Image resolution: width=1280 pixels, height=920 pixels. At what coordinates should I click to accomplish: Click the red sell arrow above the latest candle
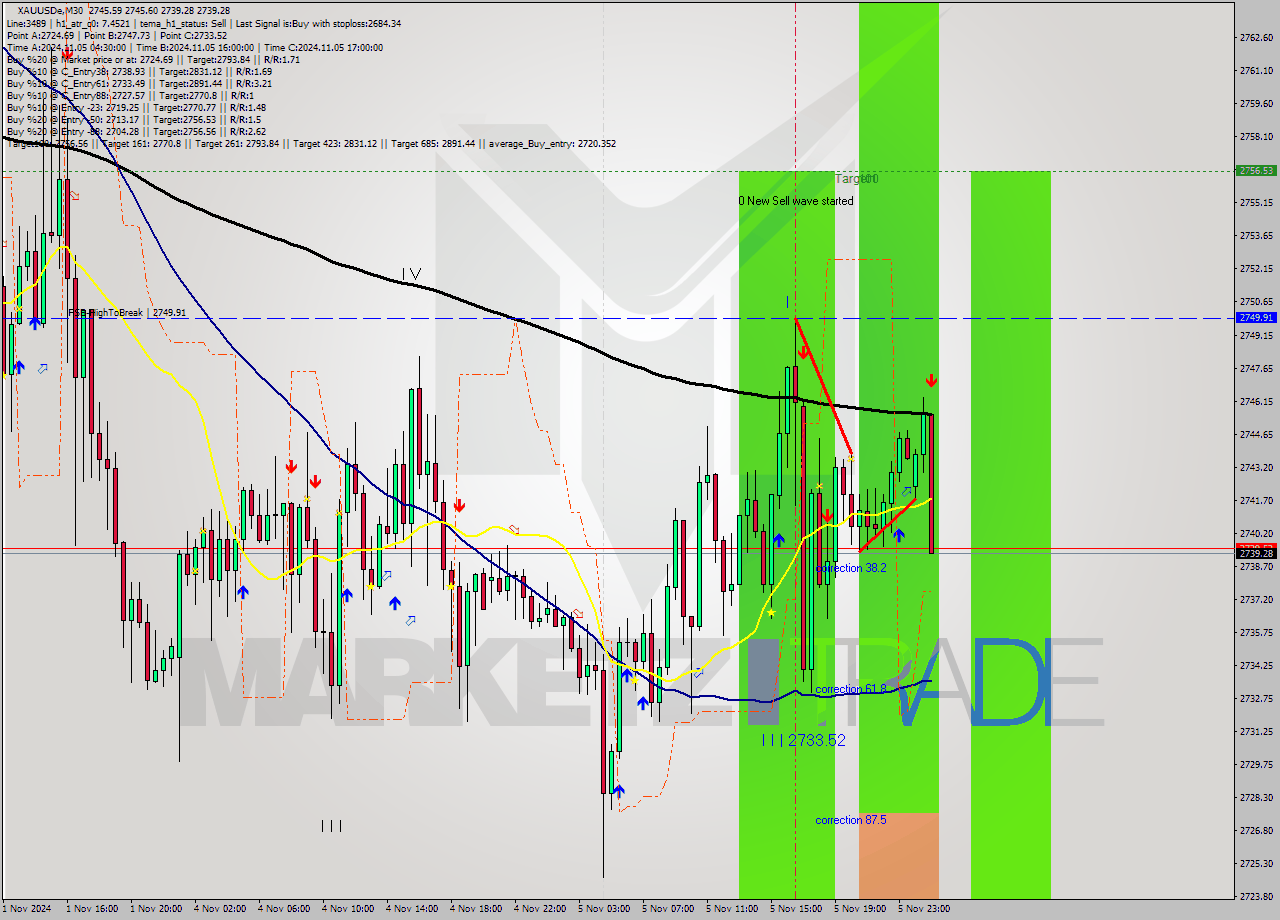[931, 380]
